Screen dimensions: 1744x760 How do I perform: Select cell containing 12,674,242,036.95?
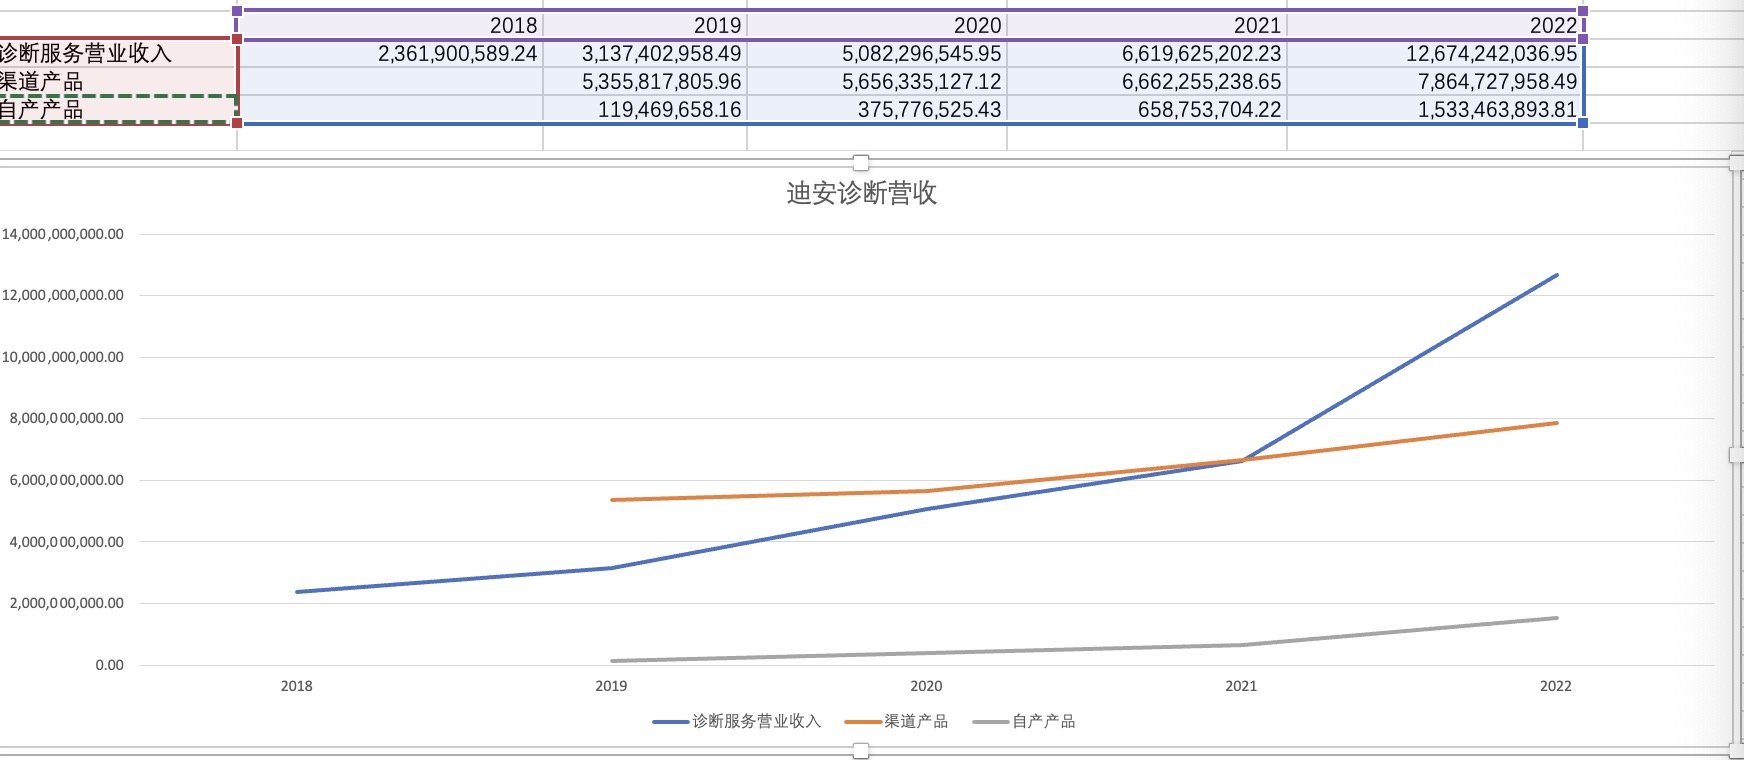1434,54
